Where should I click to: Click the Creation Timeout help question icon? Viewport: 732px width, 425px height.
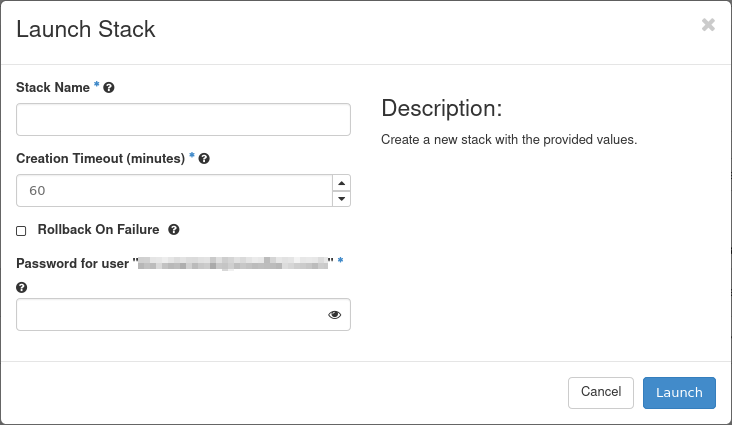pos(204,159)
